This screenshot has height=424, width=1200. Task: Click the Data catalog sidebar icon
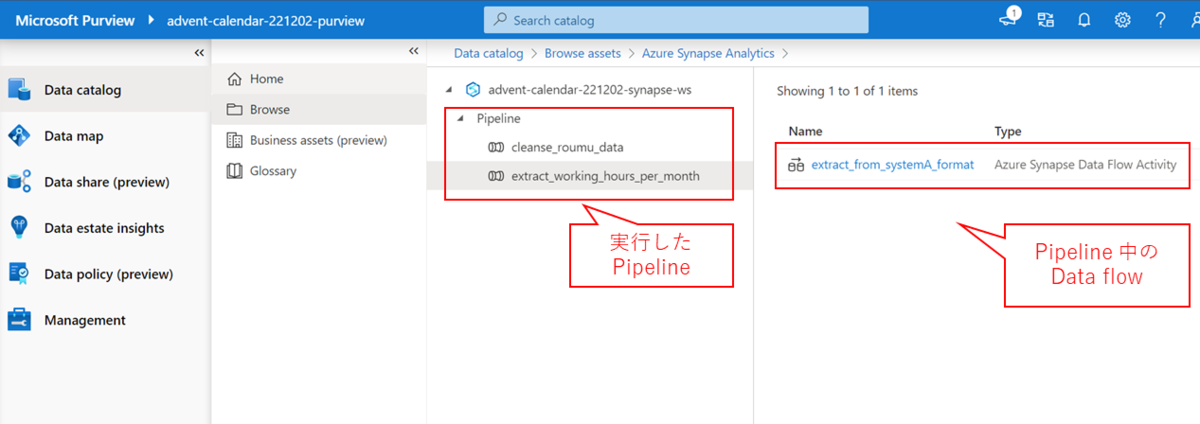[x=20, y=90]
